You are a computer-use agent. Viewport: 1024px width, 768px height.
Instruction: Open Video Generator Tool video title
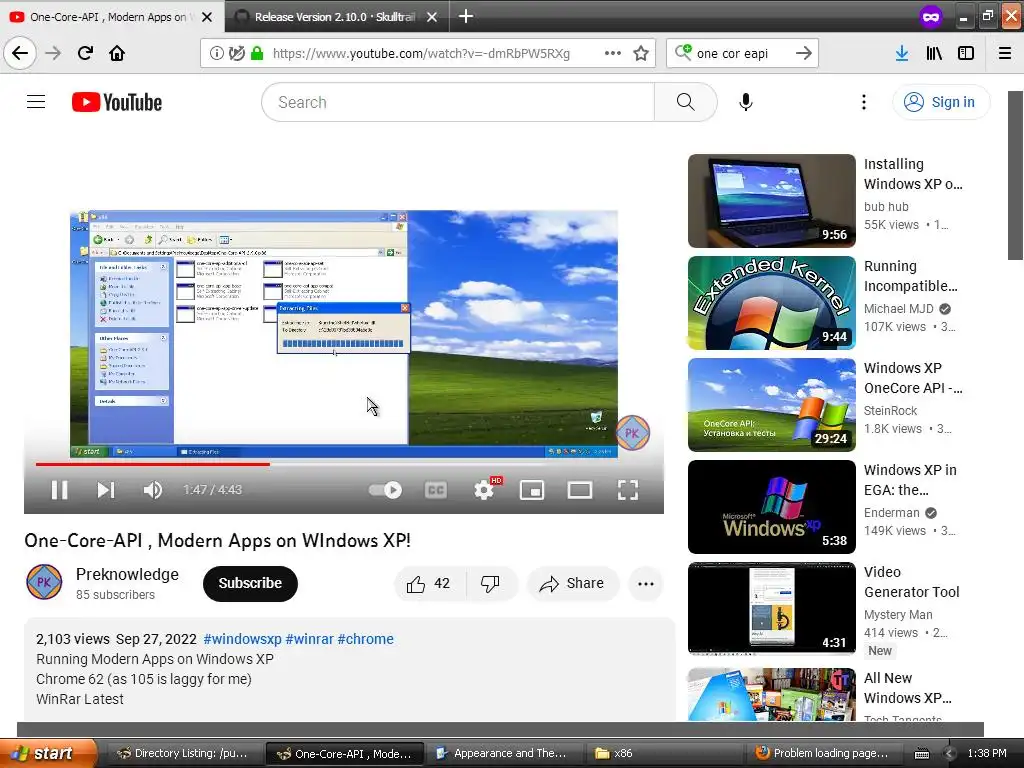click(x=912, y=582)
